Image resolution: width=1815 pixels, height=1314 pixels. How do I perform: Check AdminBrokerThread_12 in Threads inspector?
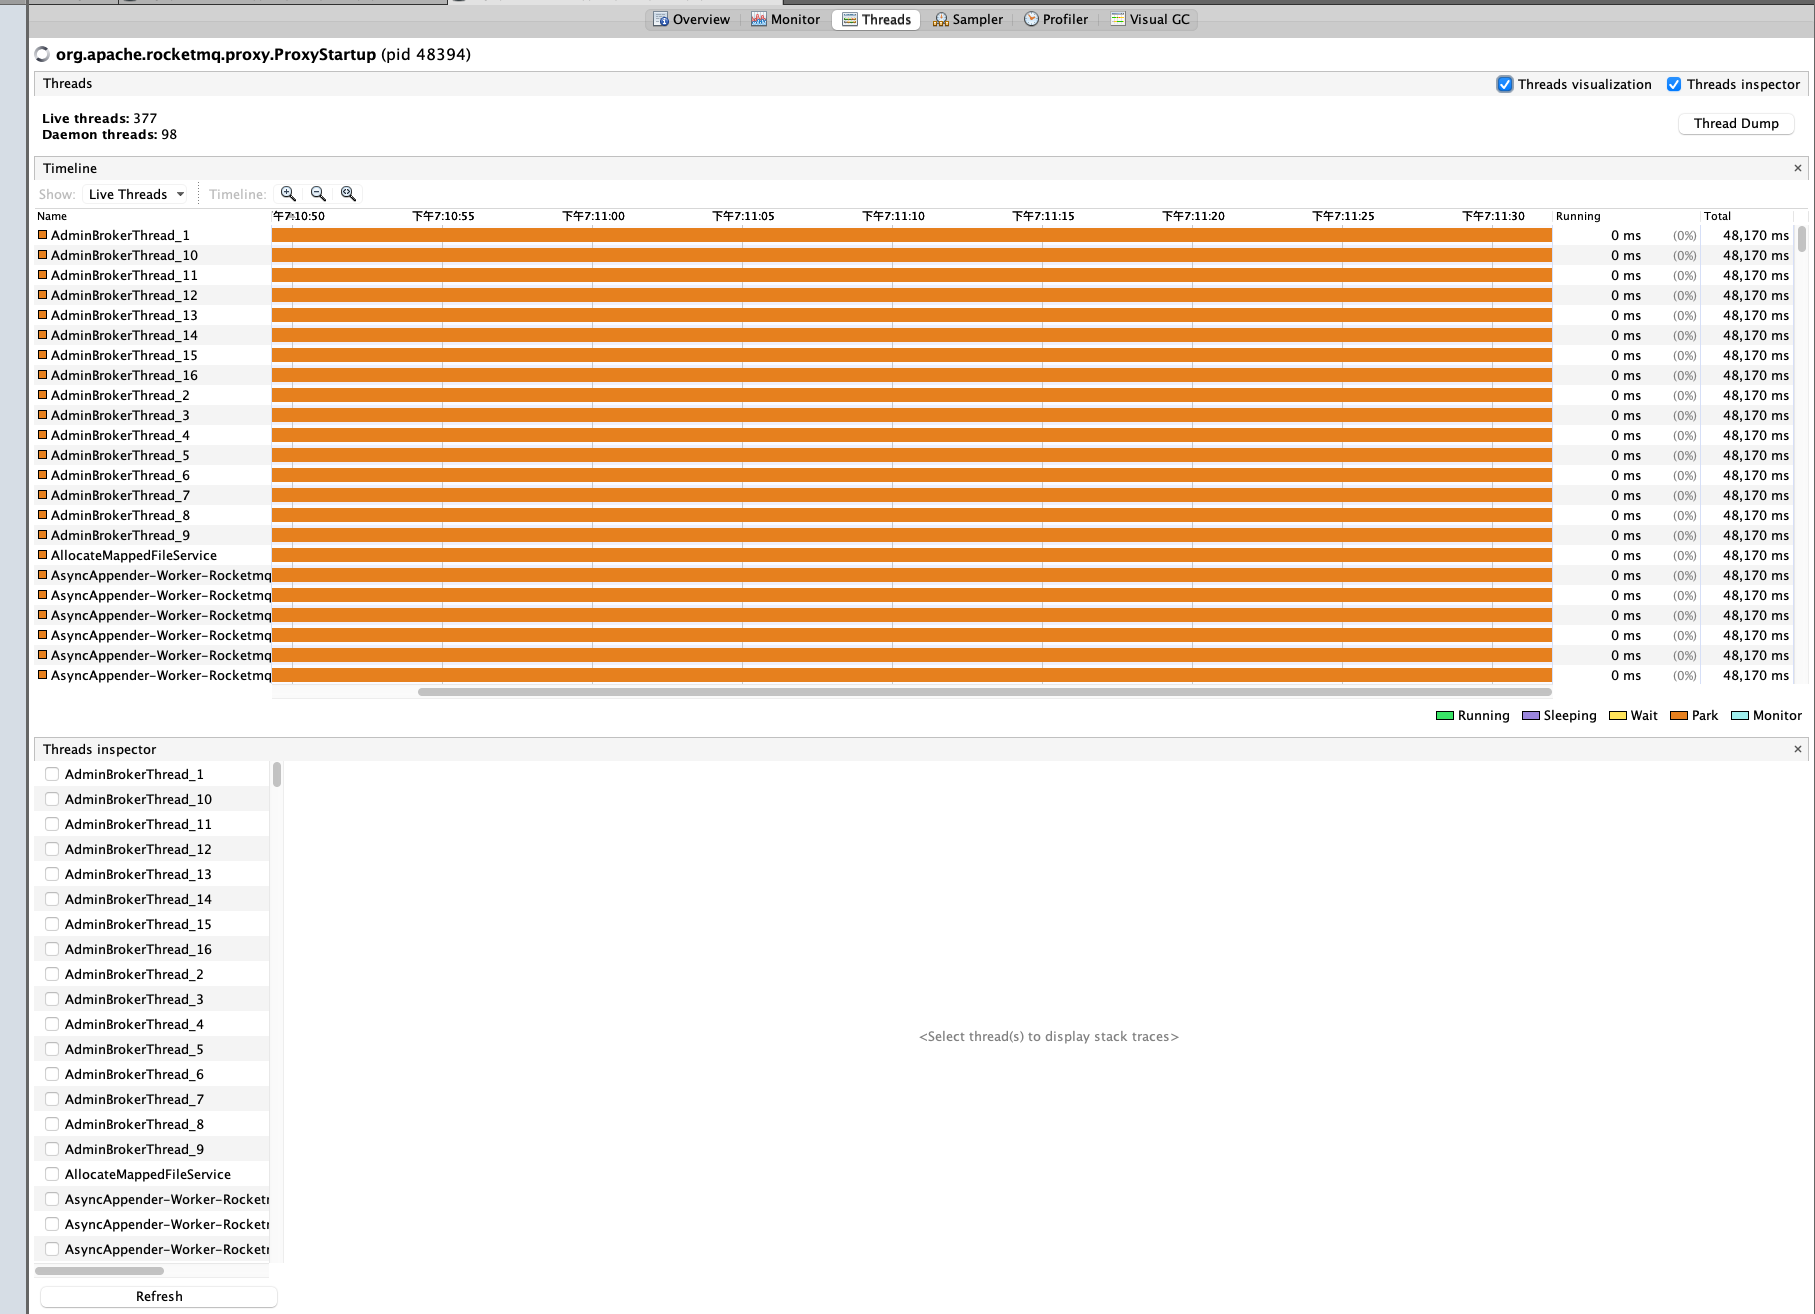tap(52, 849)
